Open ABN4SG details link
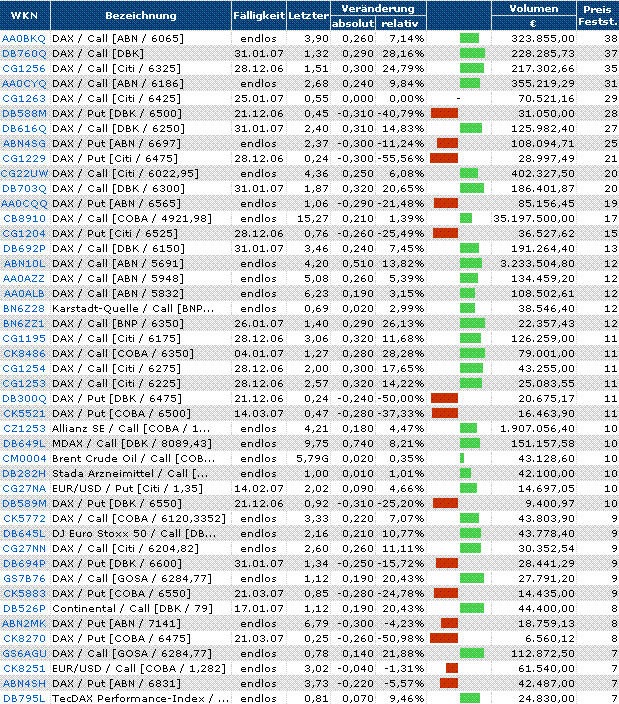 24,144
